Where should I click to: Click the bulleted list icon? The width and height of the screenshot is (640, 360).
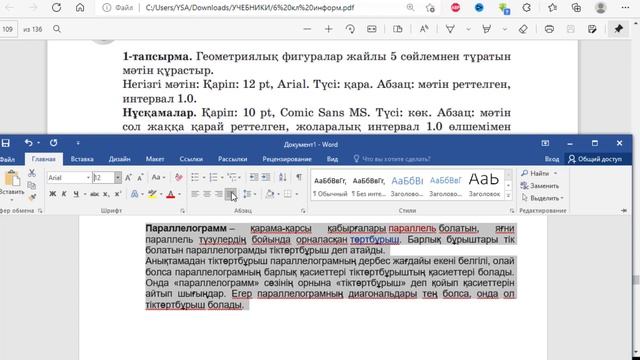pos(195,177)
